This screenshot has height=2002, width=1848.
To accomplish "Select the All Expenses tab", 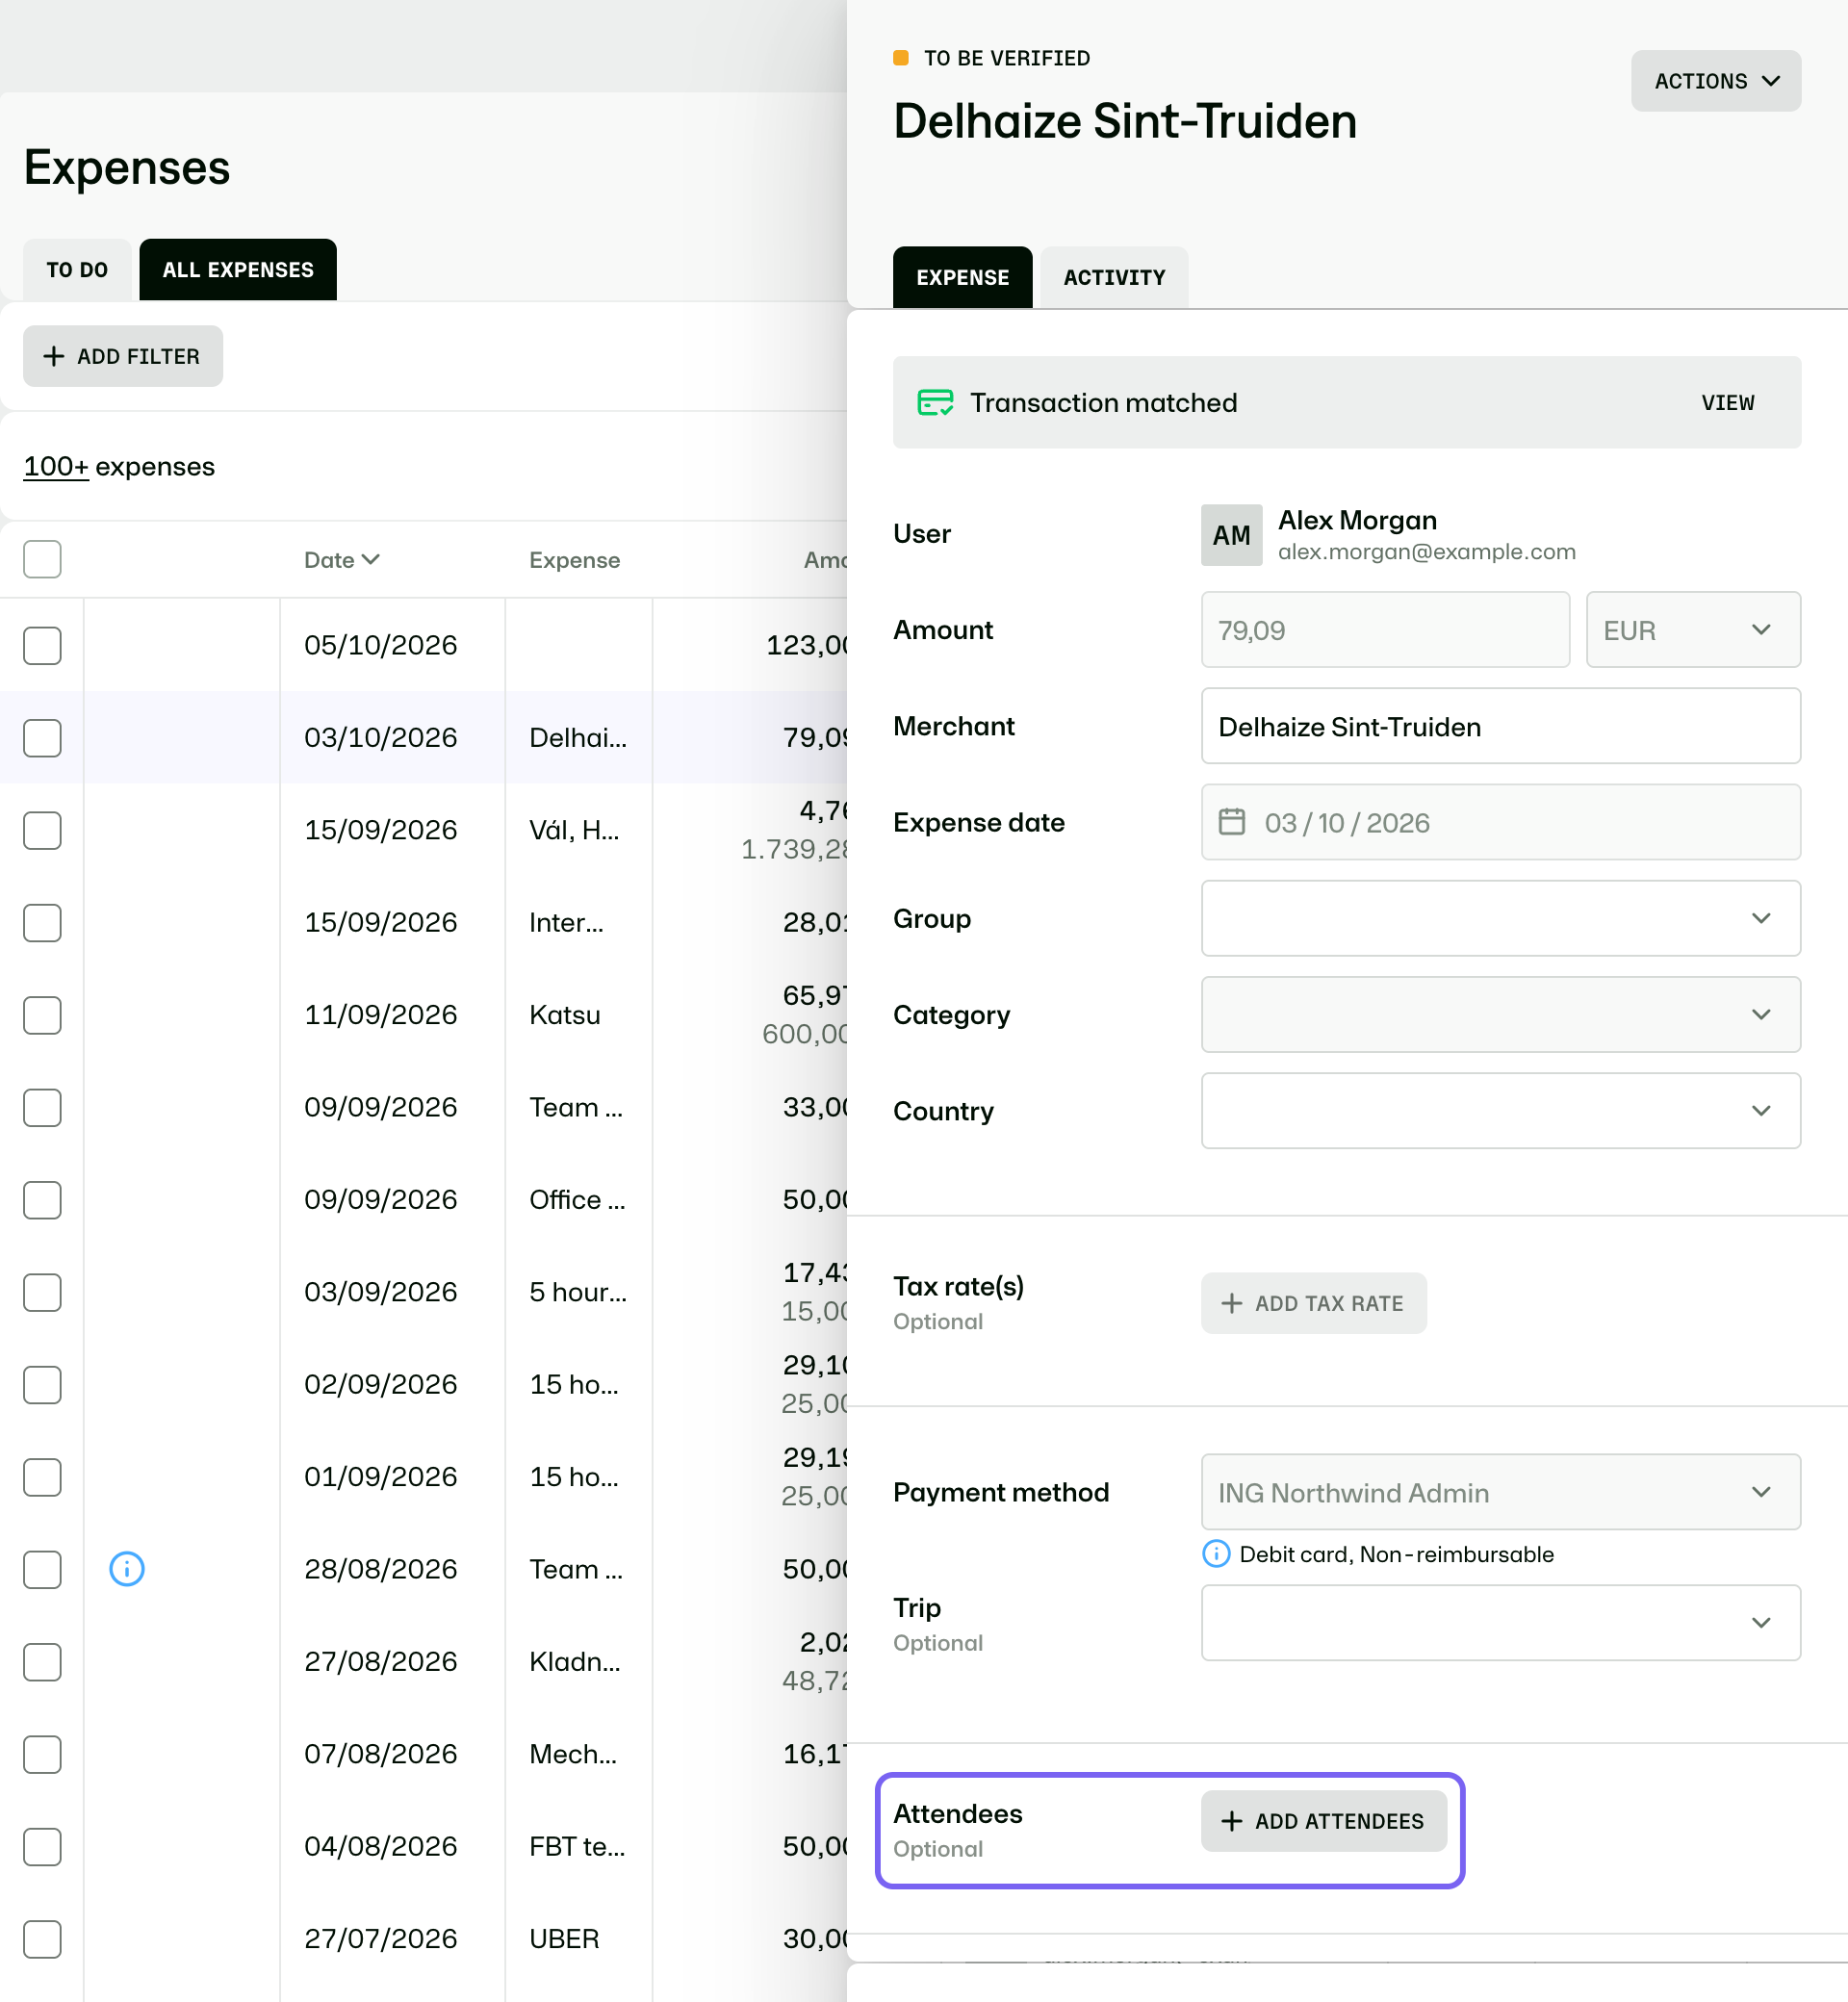I will click(x=238, y=270).
